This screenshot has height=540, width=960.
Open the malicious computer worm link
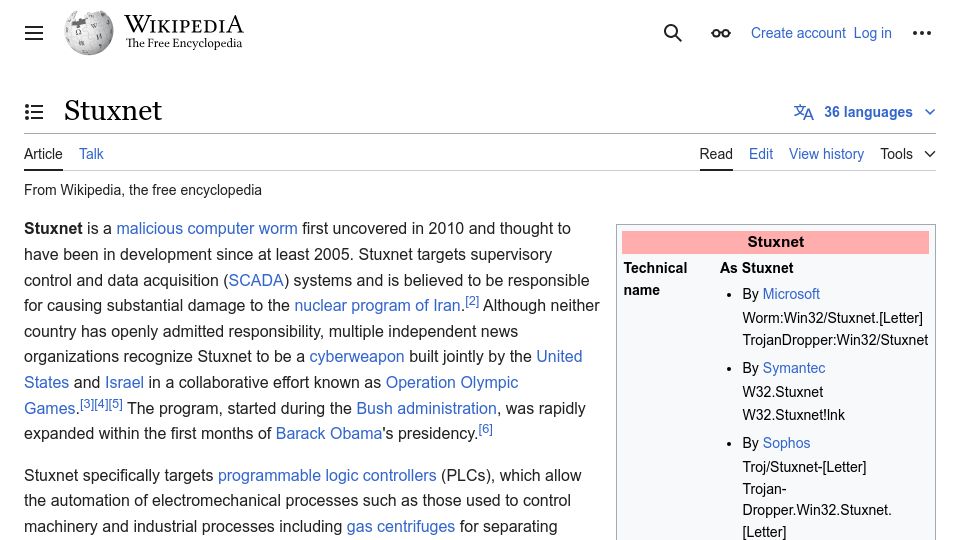(207, 228)
